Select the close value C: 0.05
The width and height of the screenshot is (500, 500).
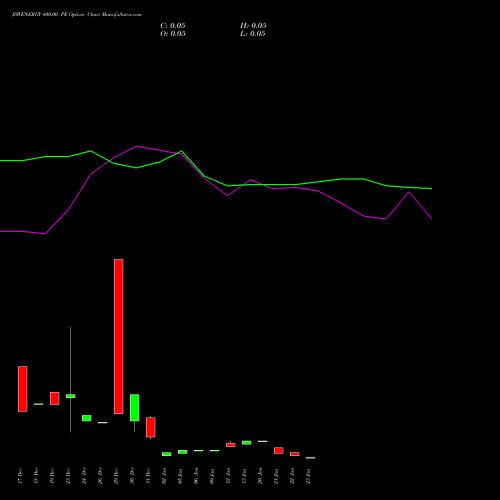(x=173, y=26)
